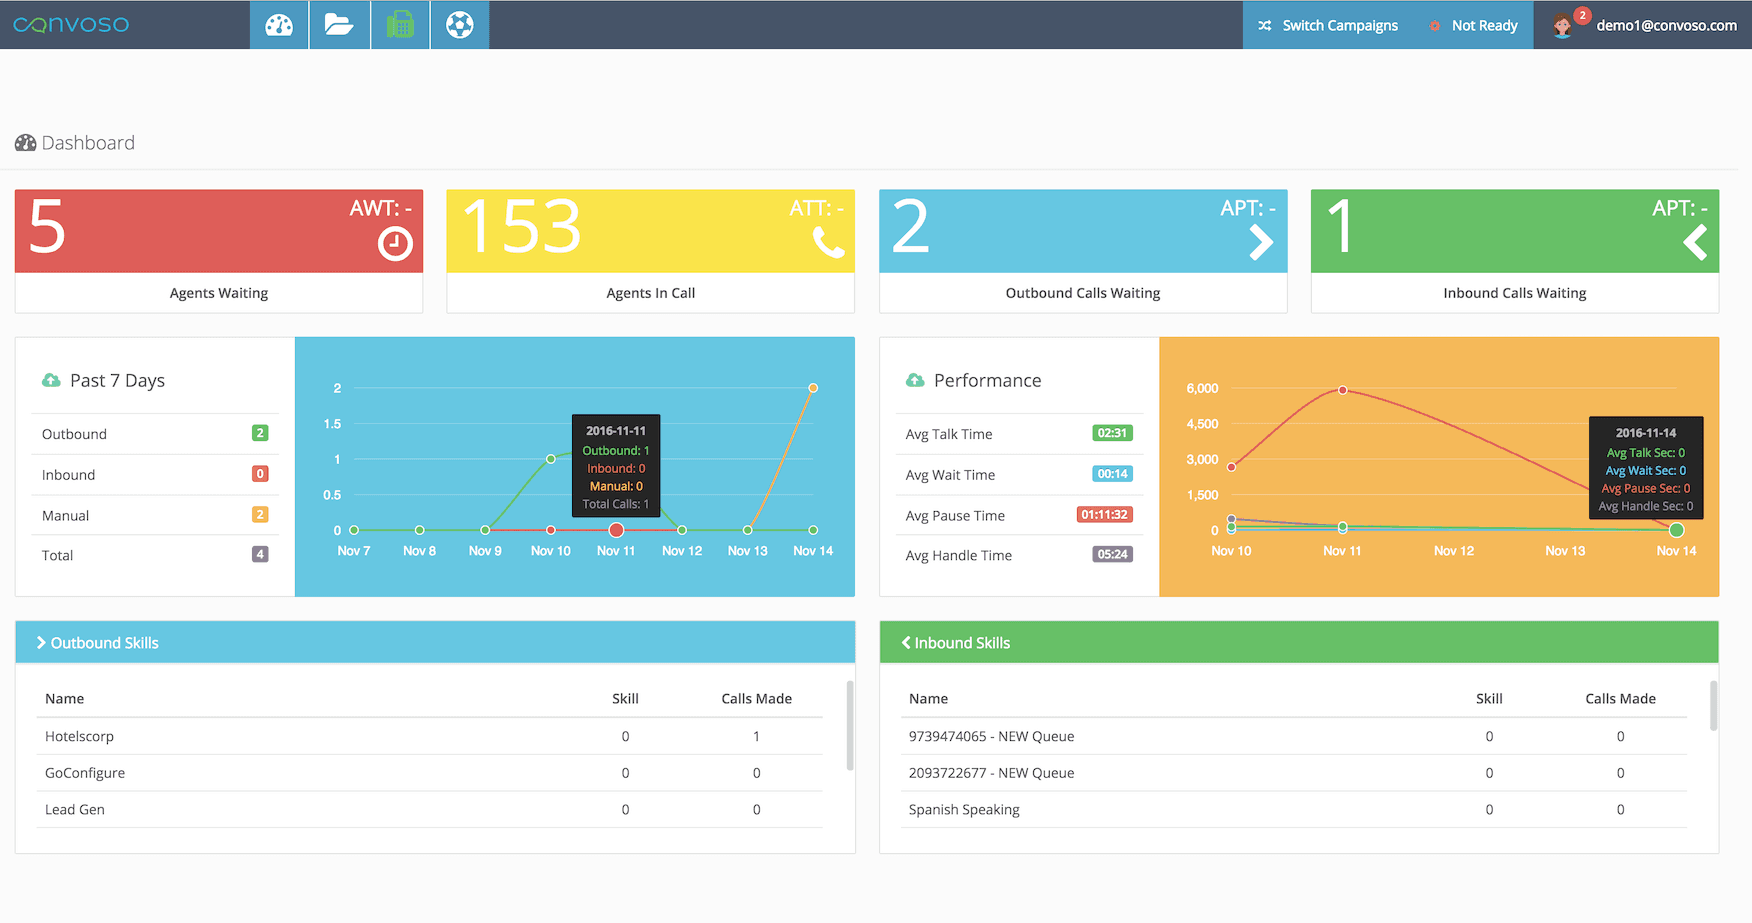The width and height of the screenshot is (1752, 923).
Task: Click the user avatar with notification badge
Action: point(1564,25)
